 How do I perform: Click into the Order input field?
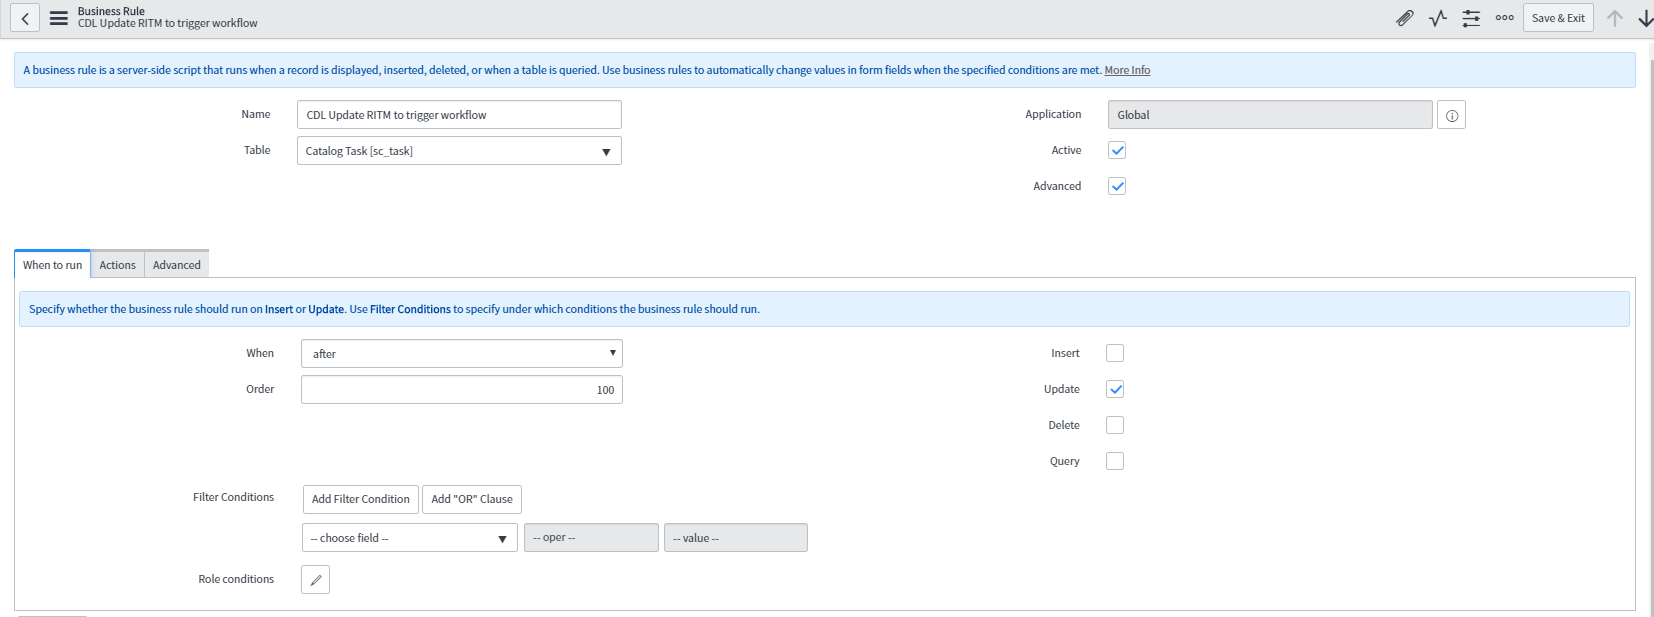tap(461, 390)
